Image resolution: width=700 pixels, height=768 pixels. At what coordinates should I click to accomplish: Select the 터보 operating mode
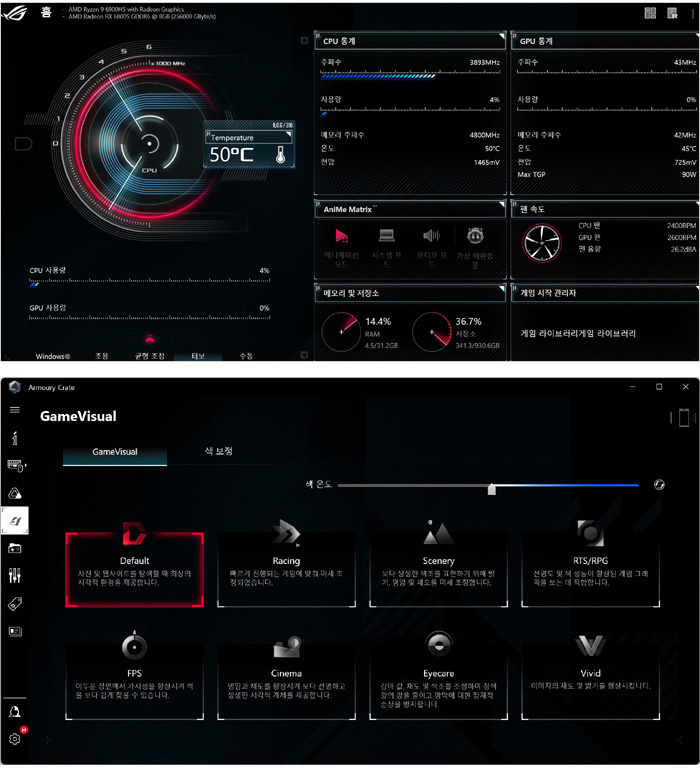coord(198,356)
